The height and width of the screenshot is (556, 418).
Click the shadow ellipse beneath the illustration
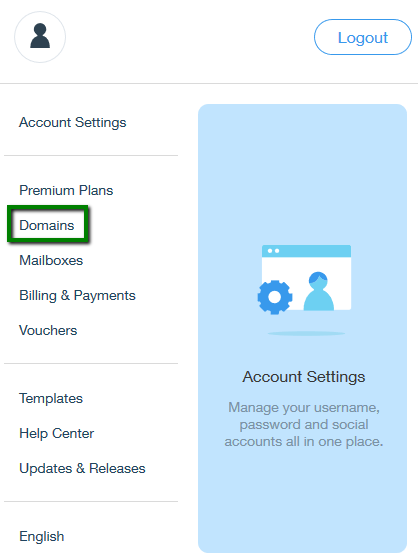[x=306, y=333]
